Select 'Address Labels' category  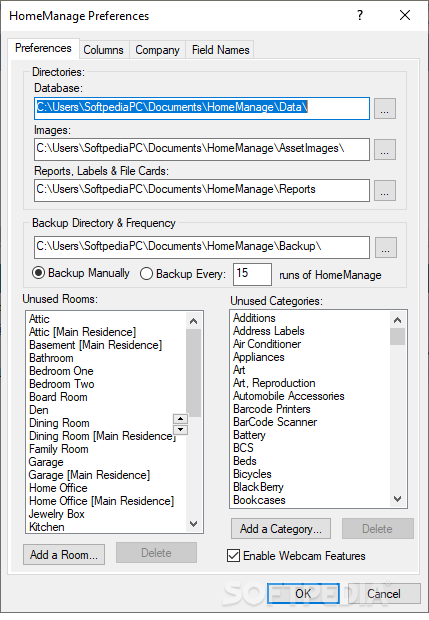point(269,331)
